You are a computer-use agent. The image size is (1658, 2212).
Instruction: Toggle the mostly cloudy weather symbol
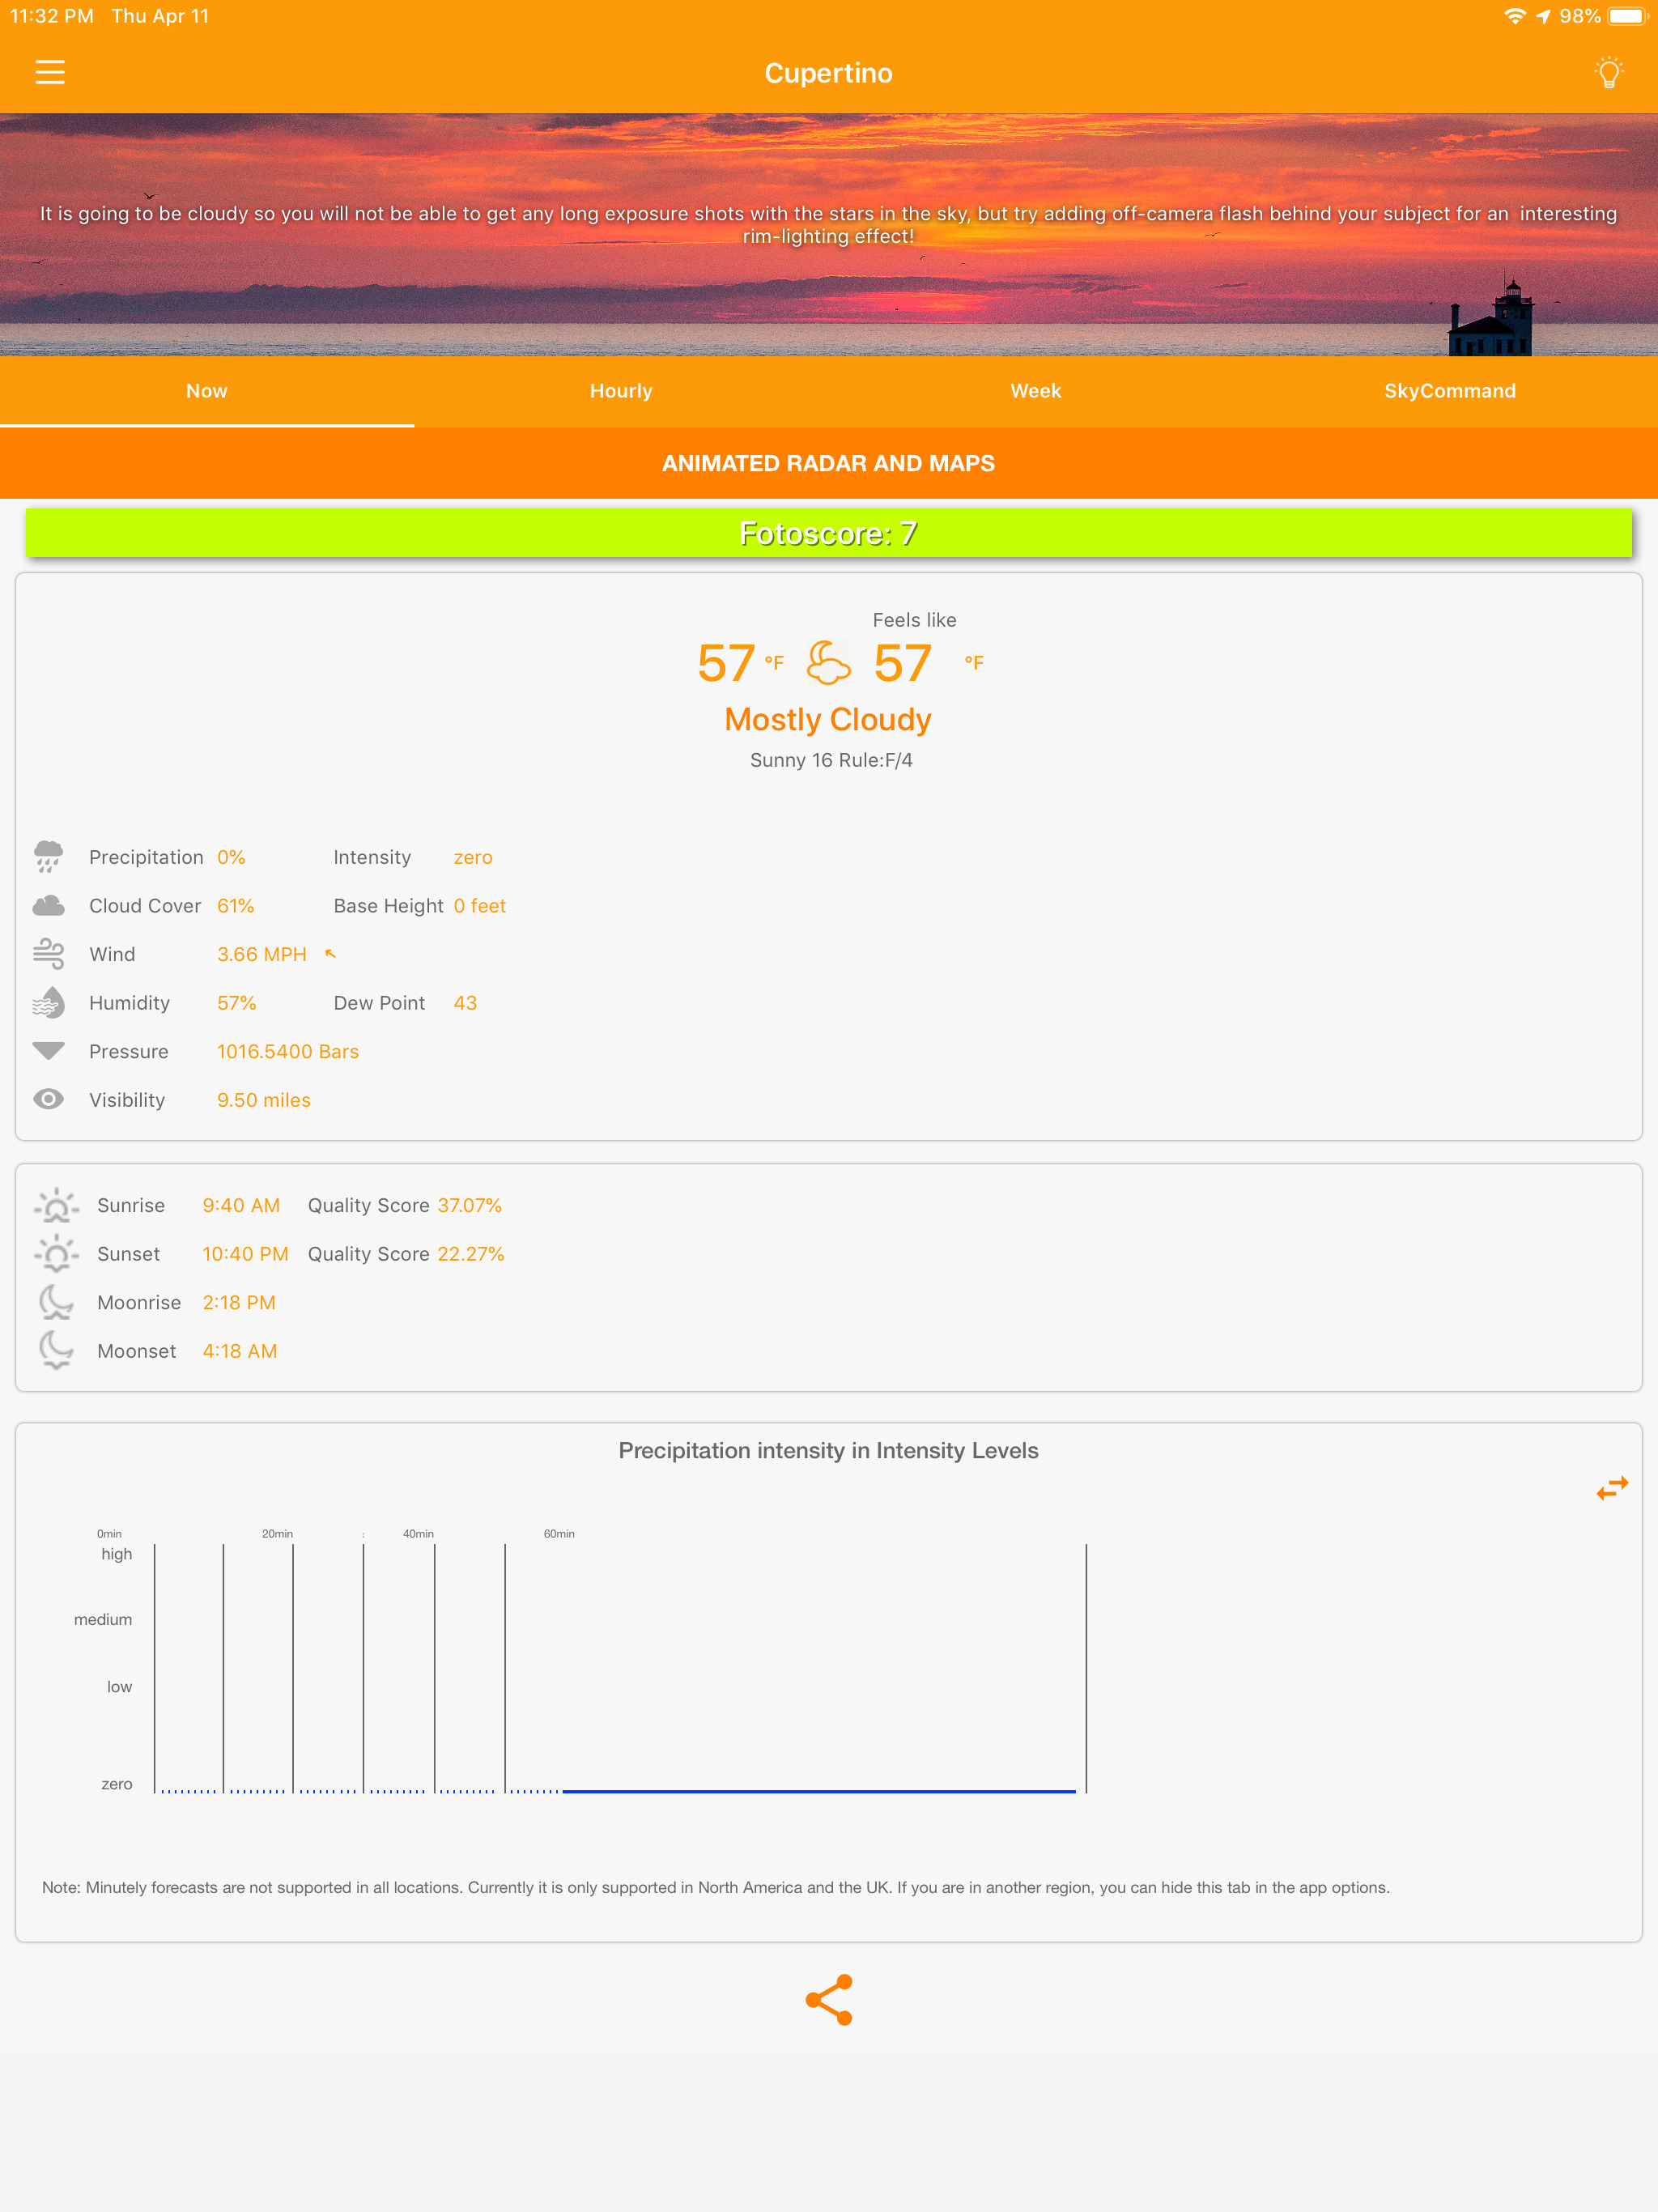point(828,662)
